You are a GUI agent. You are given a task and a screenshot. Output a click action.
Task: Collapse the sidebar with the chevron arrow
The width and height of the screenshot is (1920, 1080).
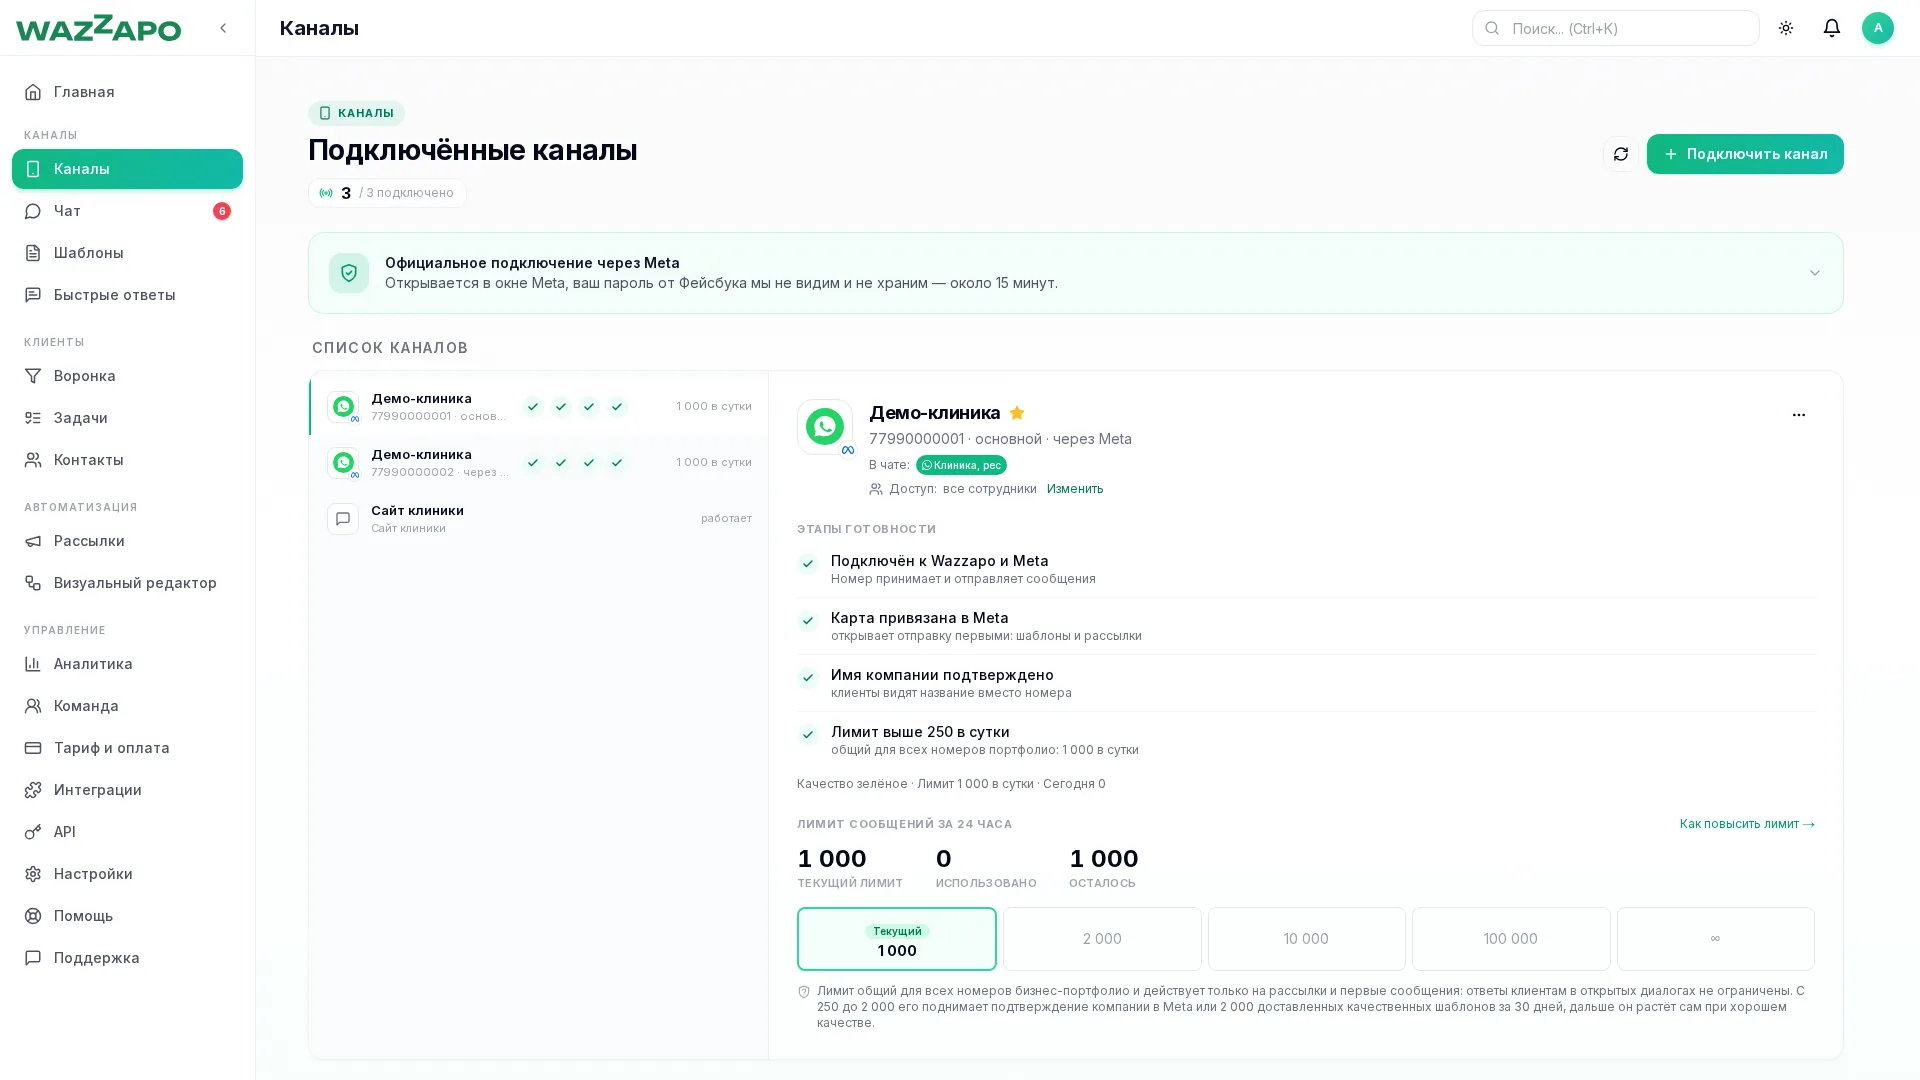pyautogui.click(x=223, y=28)
